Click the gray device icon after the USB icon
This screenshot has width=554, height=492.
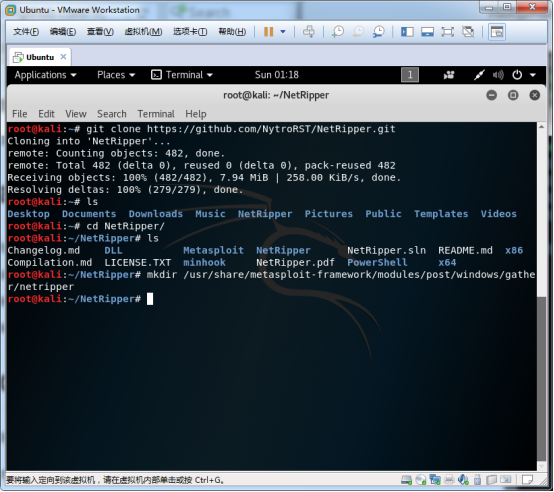click(x=491, y=480)
